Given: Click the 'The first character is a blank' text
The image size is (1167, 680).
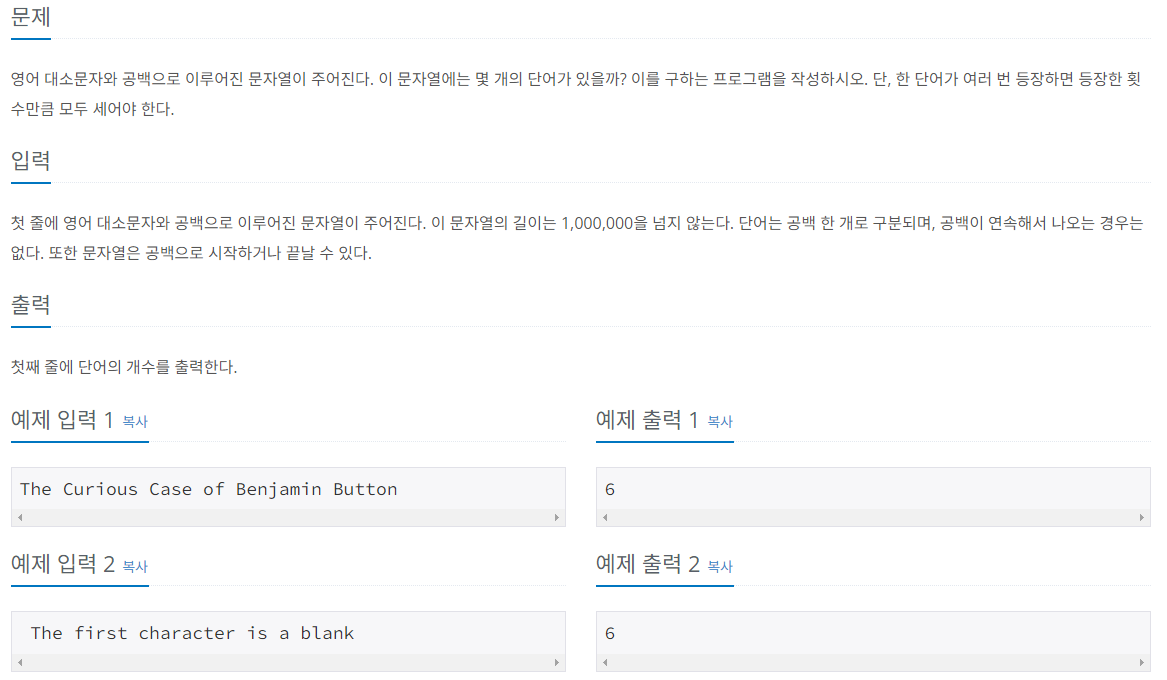Looking at the screenshot, I should coord(192,633).
